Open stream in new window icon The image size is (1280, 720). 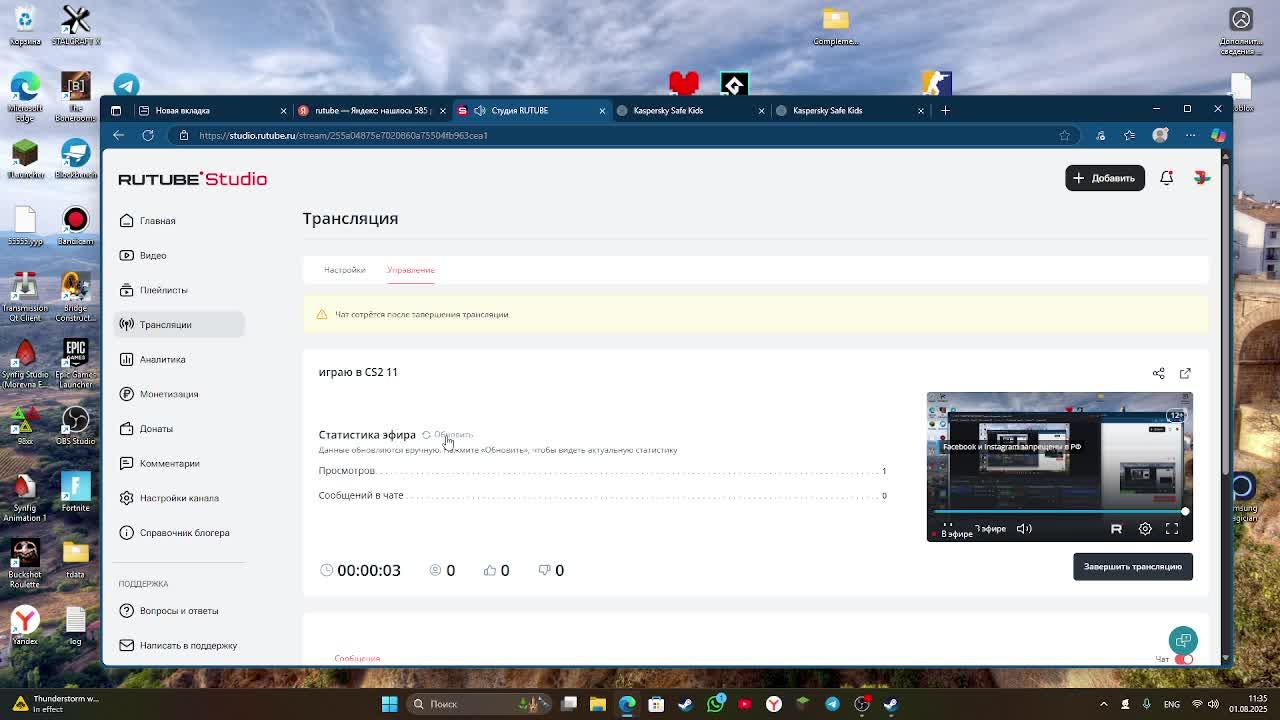click(x=1185, y=373)
